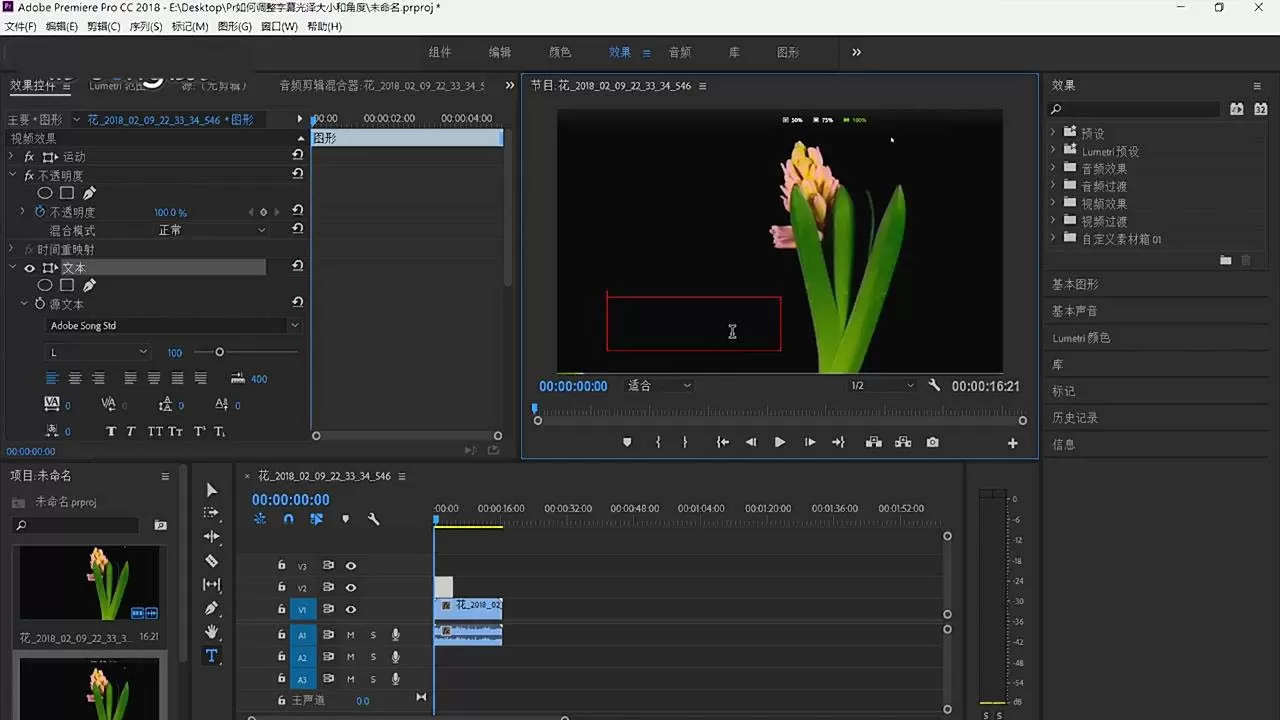This screenshot has width=1280, height=720.
Task: Add a marker in the timeline panel
Action: [345, 519]
